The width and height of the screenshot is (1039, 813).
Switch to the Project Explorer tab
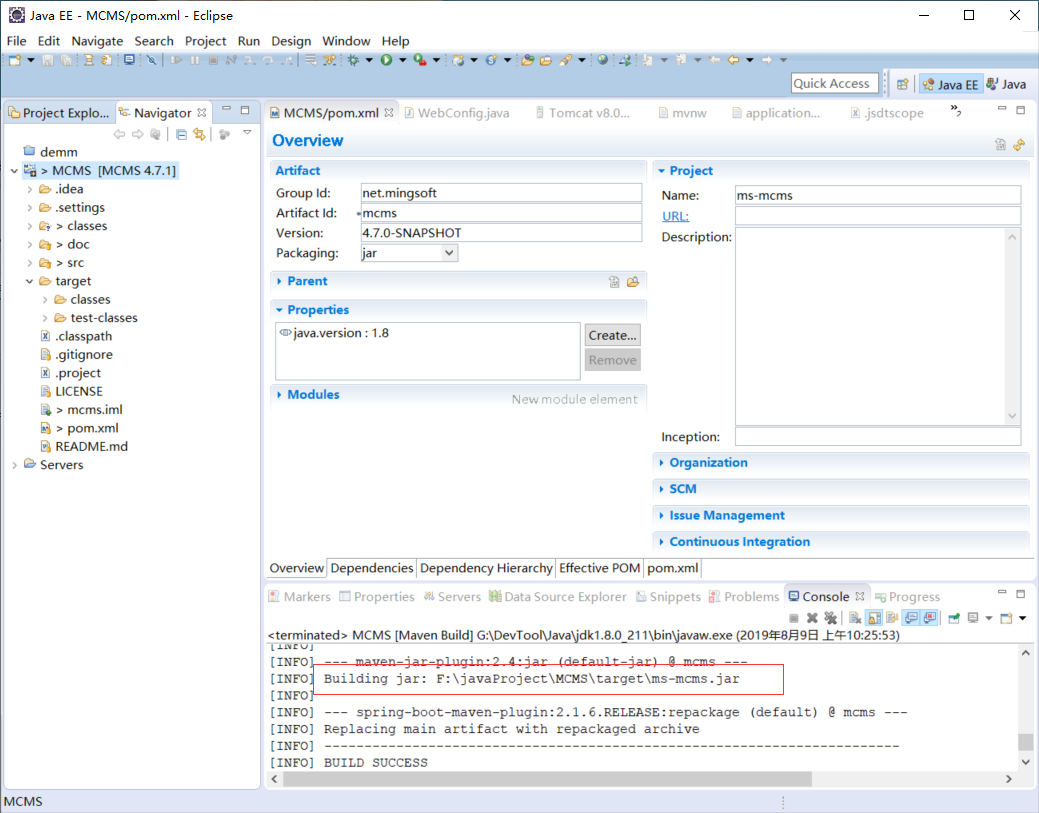pos(60,113)
